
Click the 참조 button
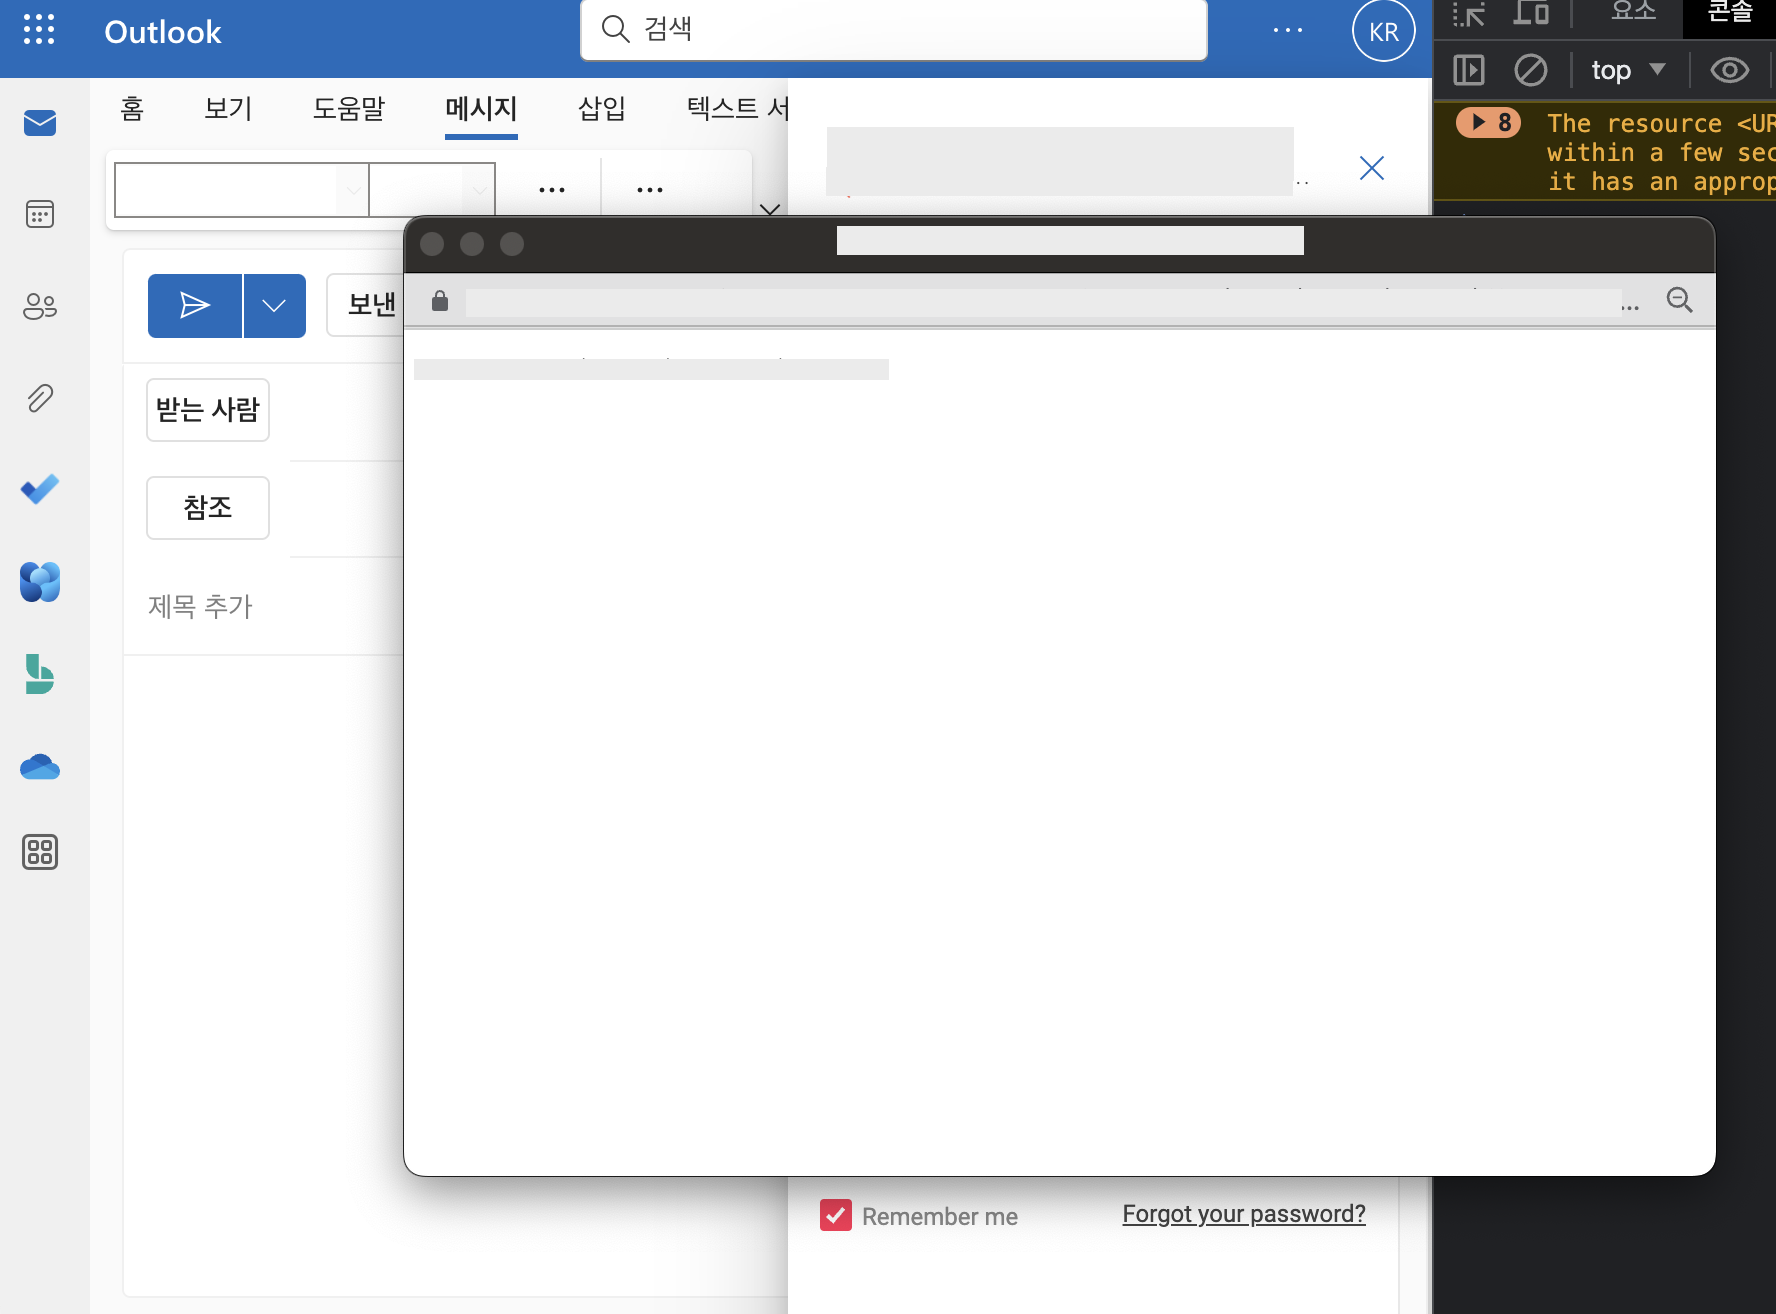pos(208,508)
